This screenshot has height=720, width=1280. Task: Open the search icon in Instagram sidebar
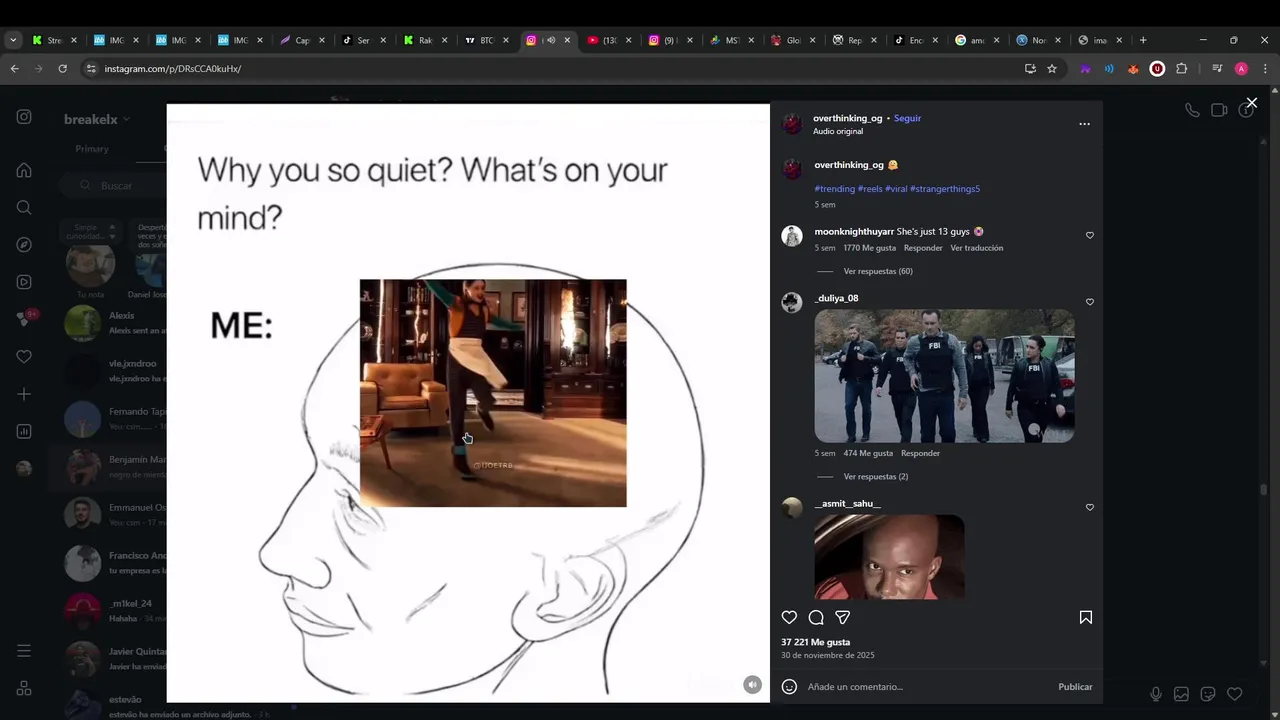pyautogui.click(x=24, y=207)
